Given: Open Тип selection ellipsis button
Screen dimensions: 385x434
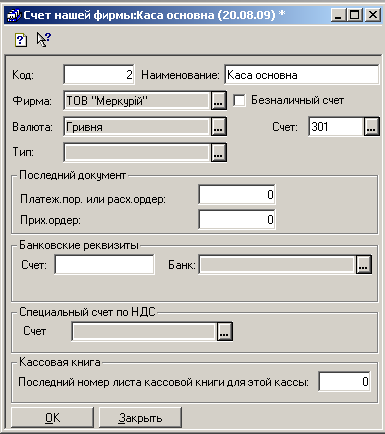Looking at the screenshot, I should click(x=218, y=152).
